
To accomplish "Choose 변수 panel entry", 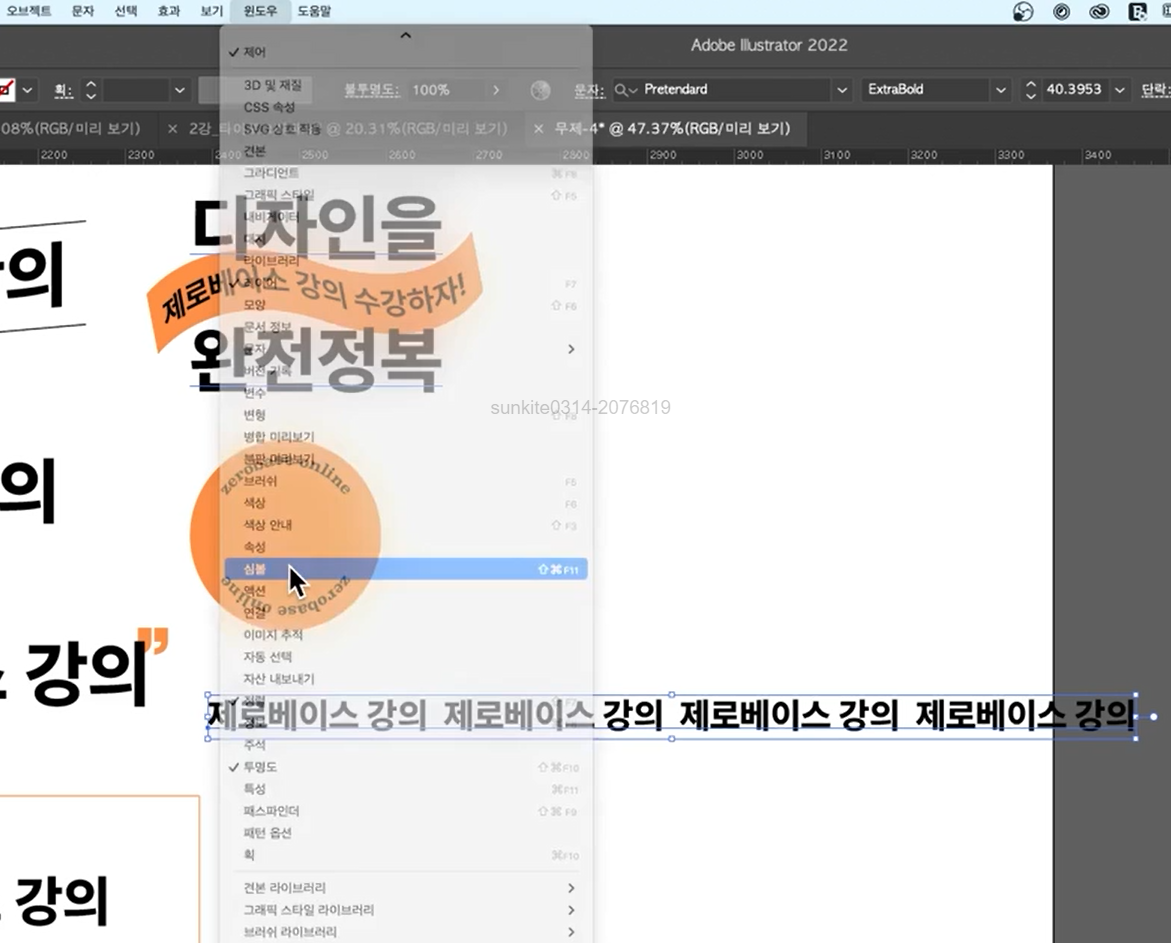I will [406, 393].
